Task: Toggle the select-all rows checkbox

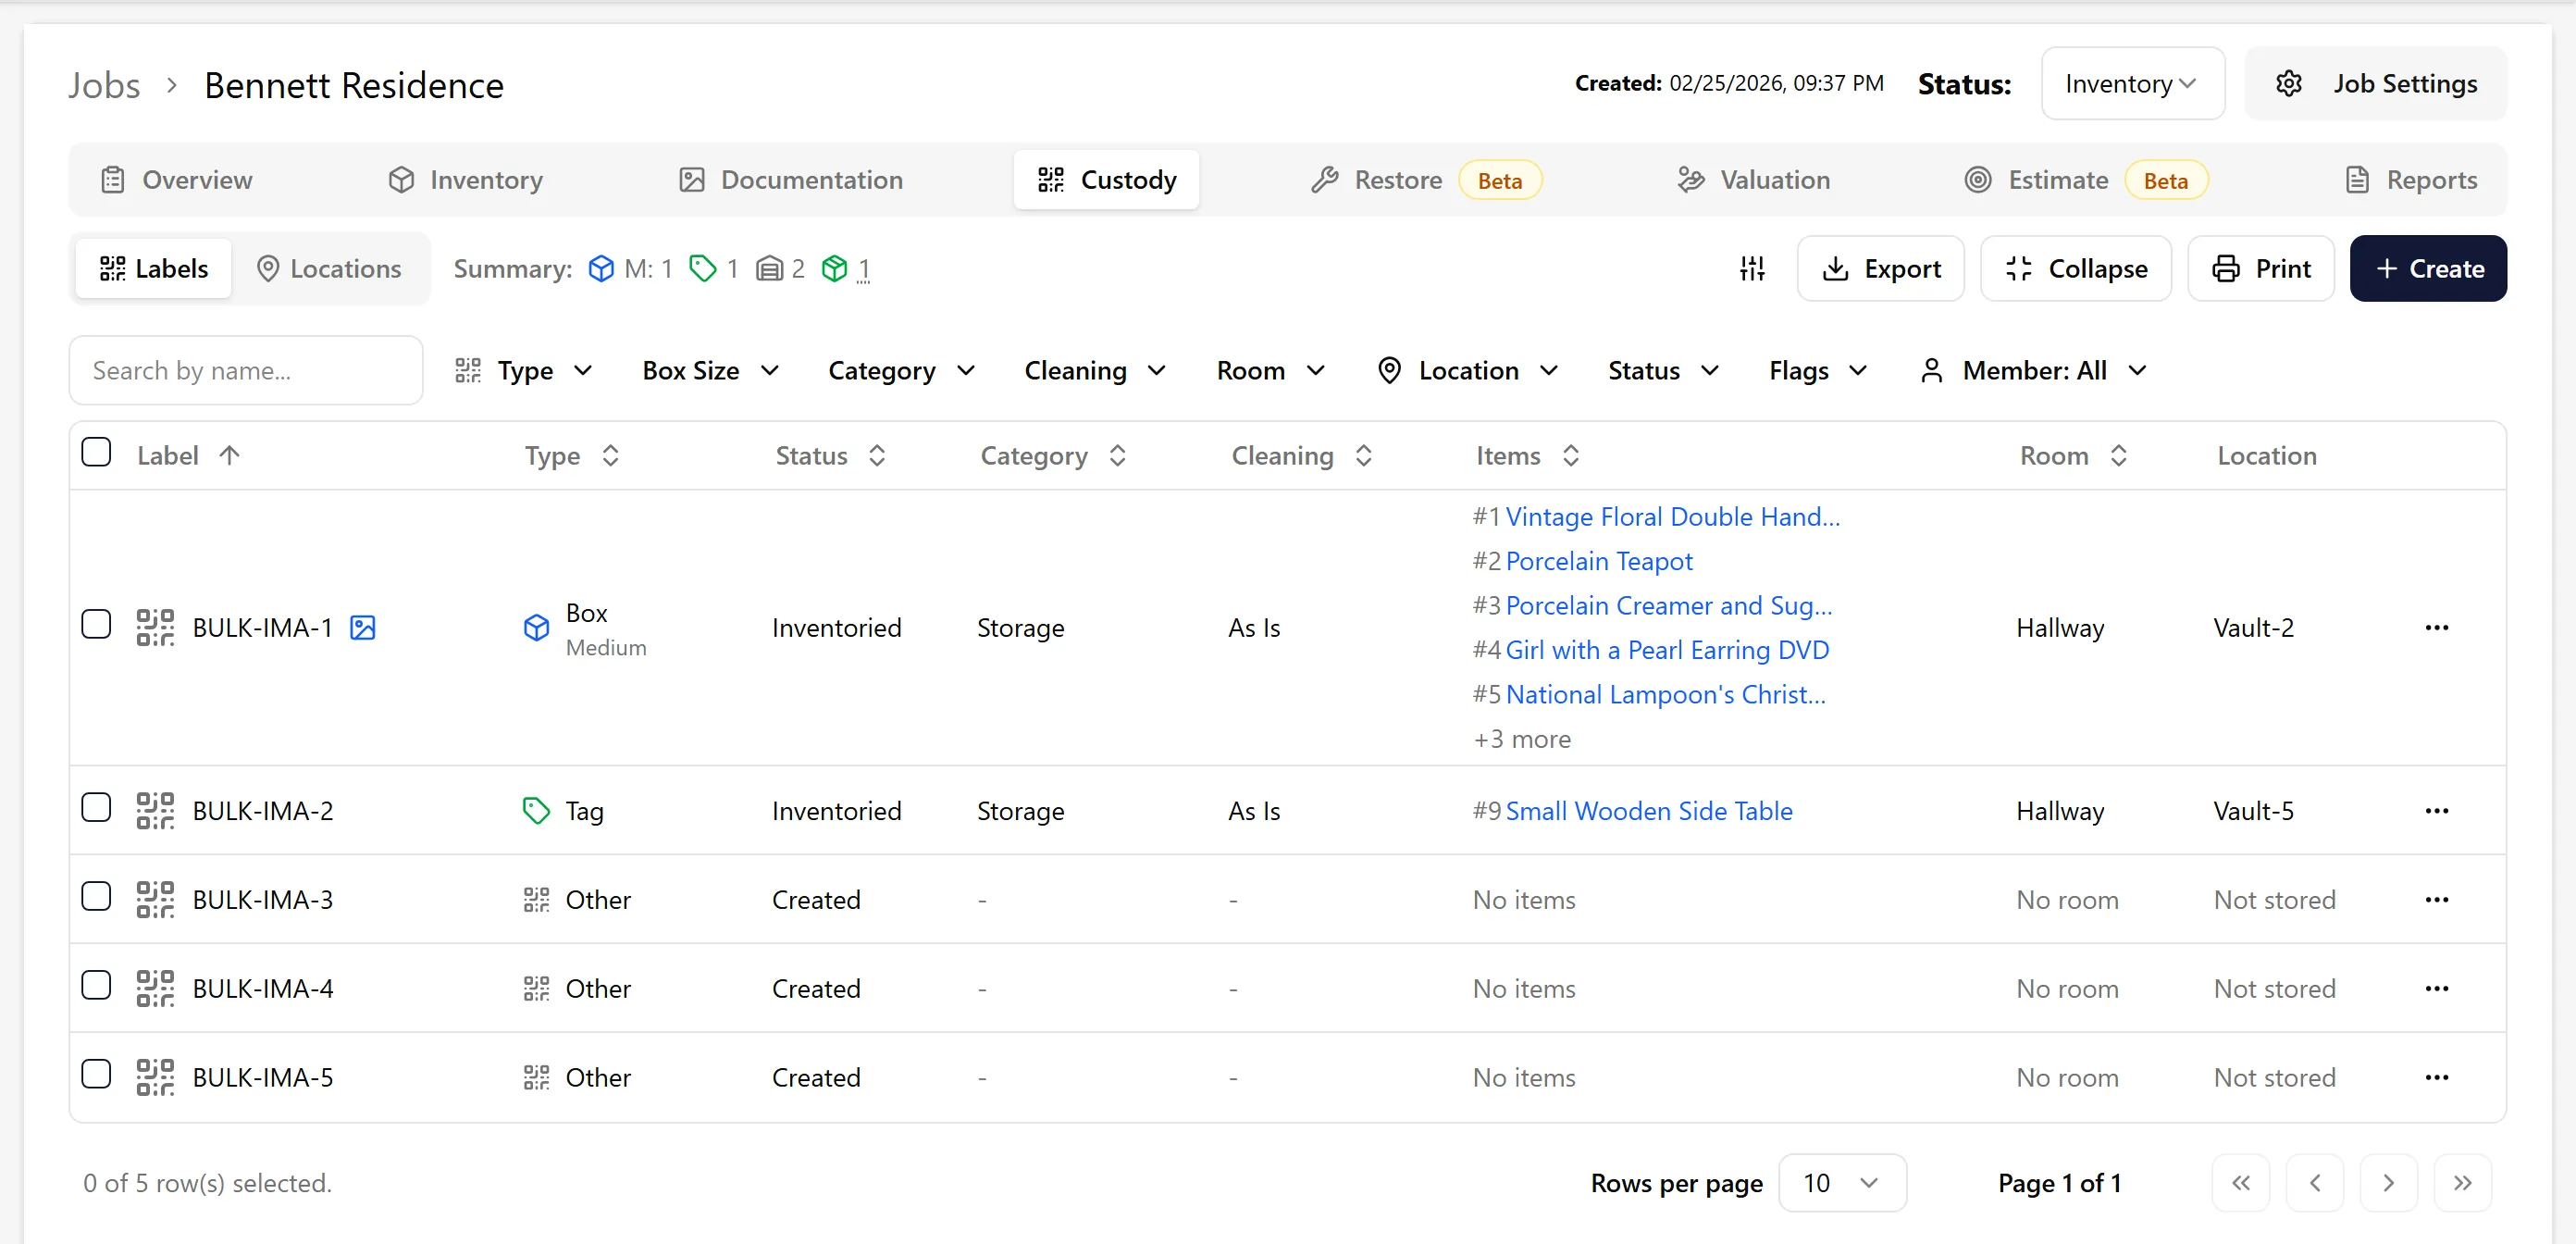Action: 96,453
